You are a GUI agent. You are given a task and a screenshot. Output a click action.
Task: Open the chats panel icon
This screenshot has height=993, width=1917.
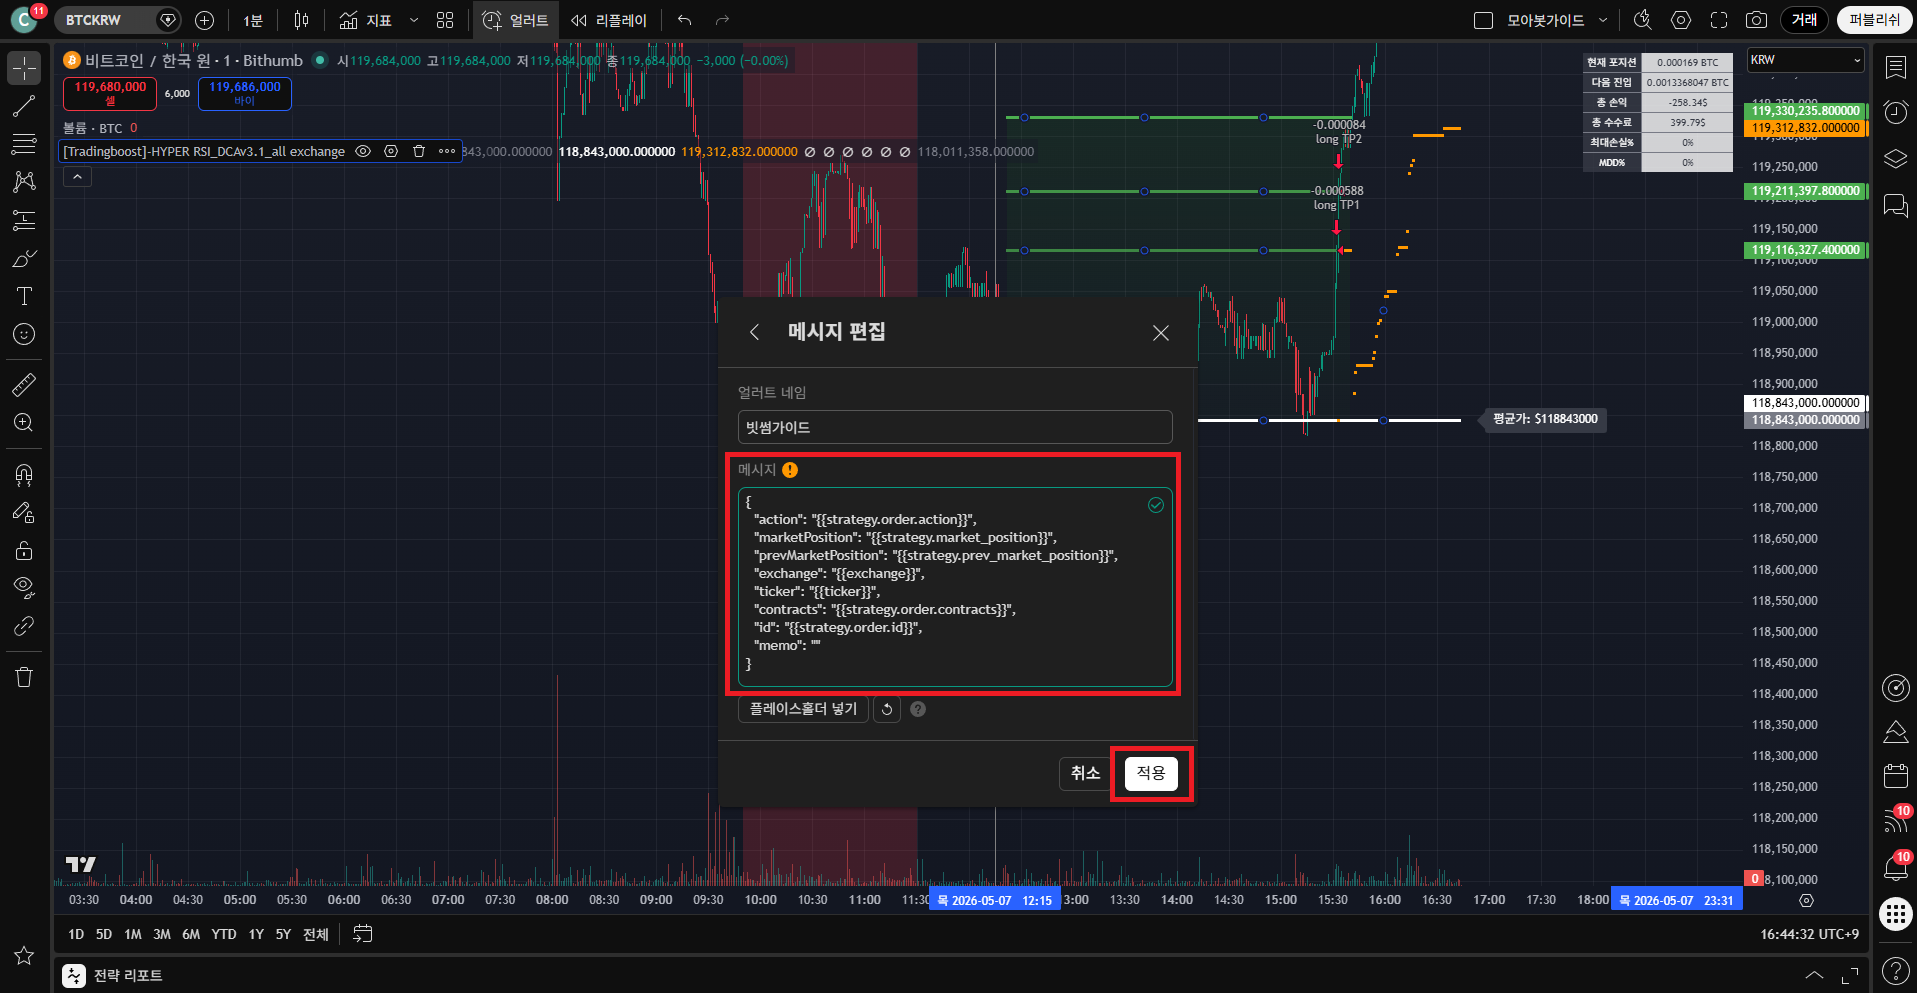tap(1895, 205)
